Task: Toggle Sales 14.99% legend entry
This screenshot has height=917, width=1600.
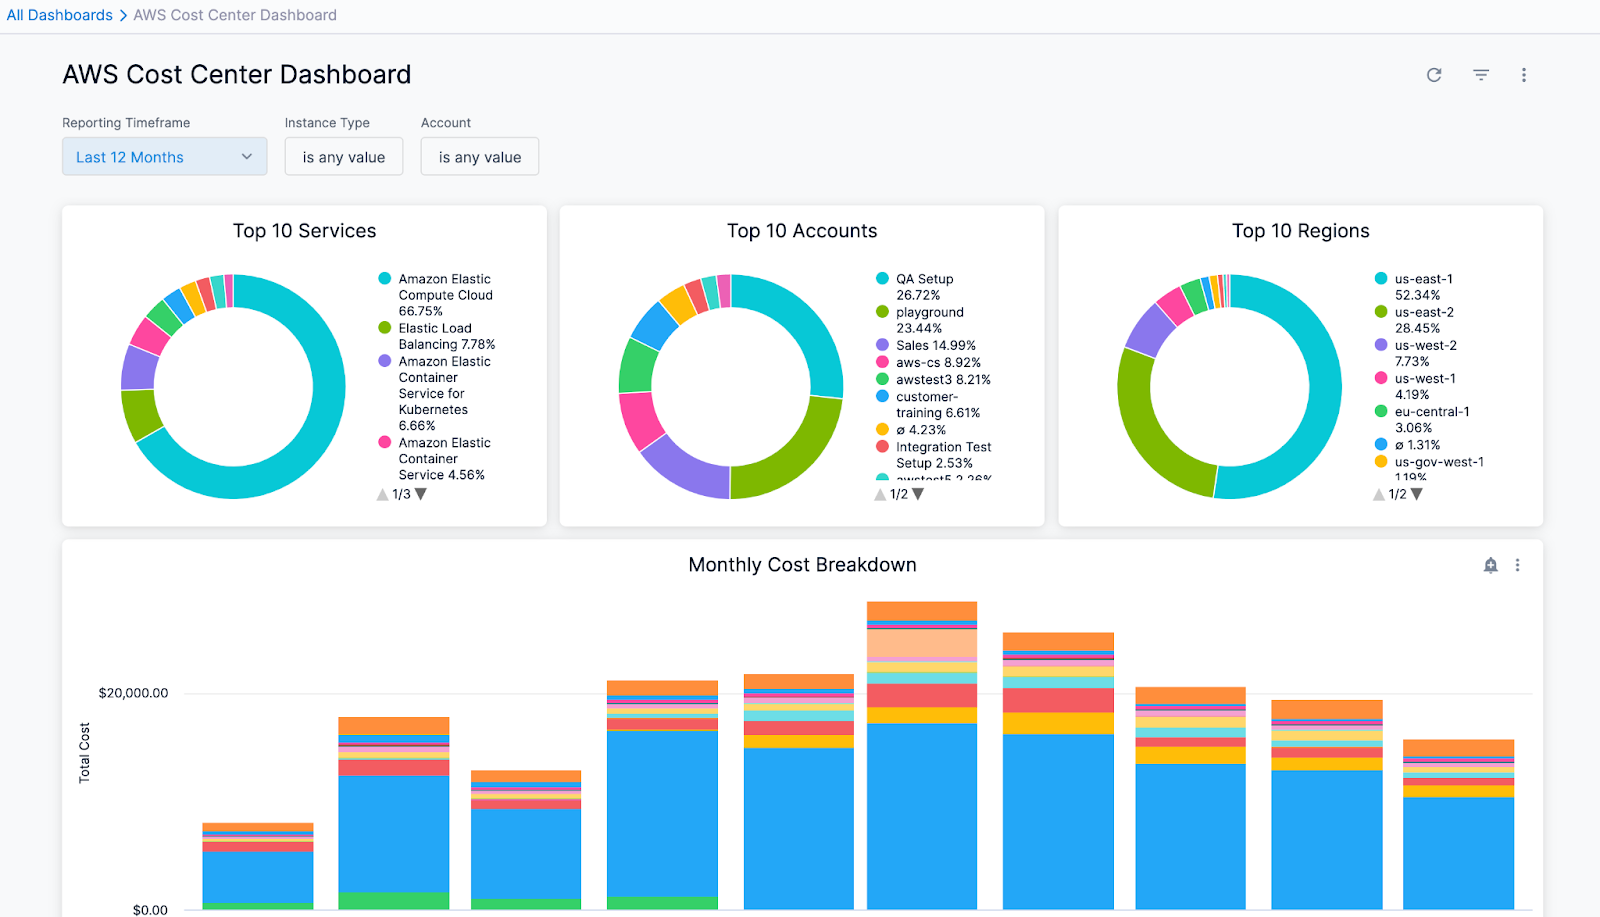Action: (x=926, y=345)
